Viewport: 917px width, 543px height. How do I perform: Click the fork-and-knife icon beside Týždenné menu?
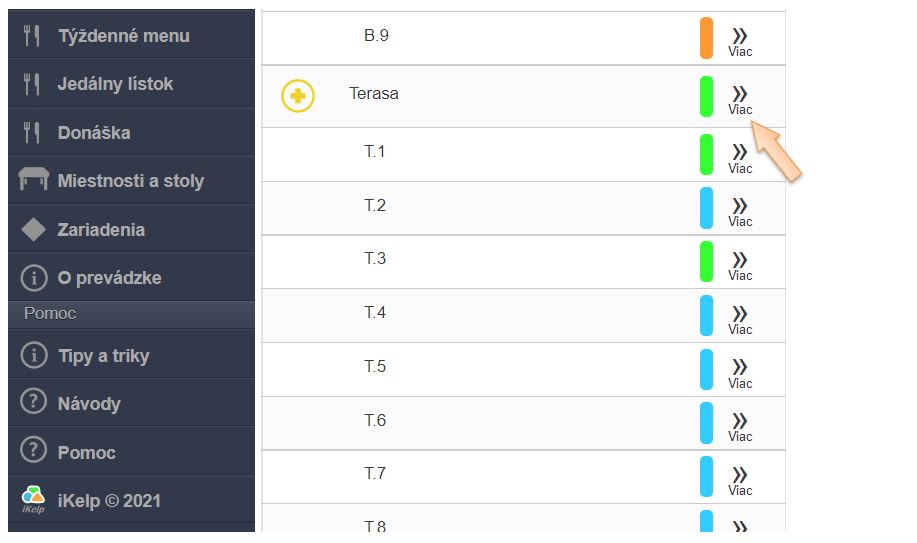(x=32, y=36)
